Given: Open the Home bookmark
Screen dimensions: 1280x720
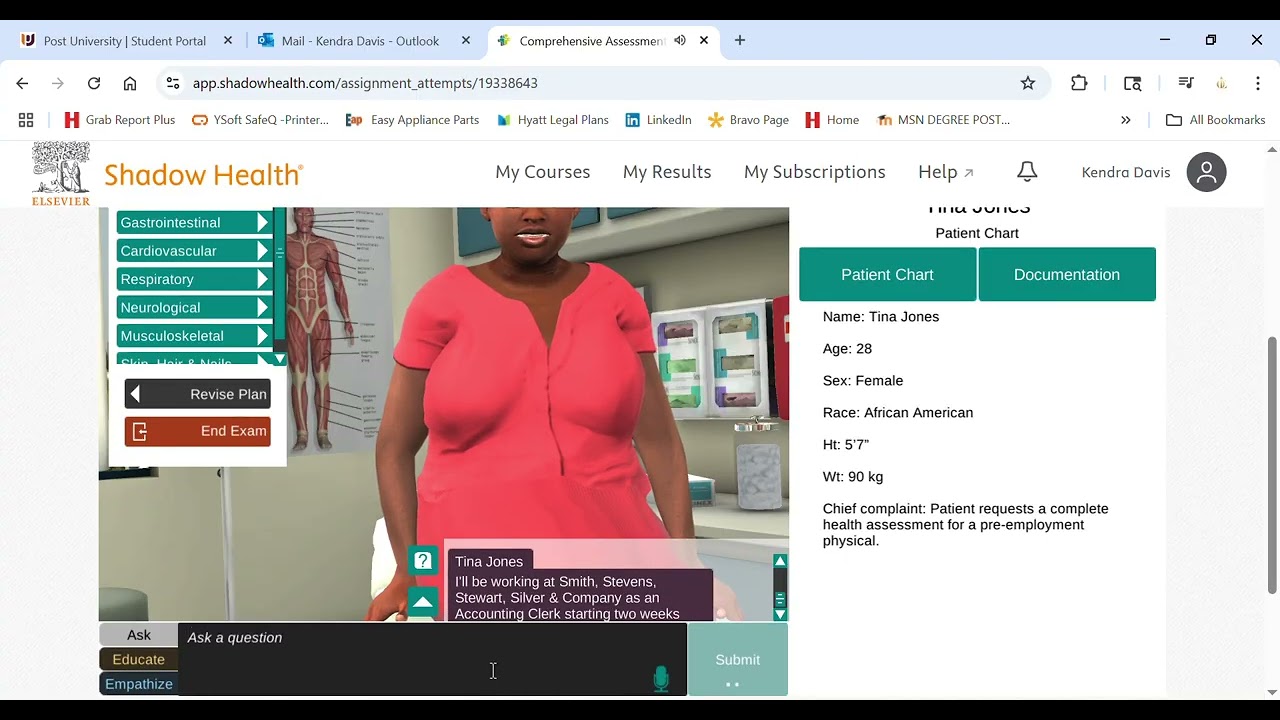Looking at the screenshot, I should 832,120.
